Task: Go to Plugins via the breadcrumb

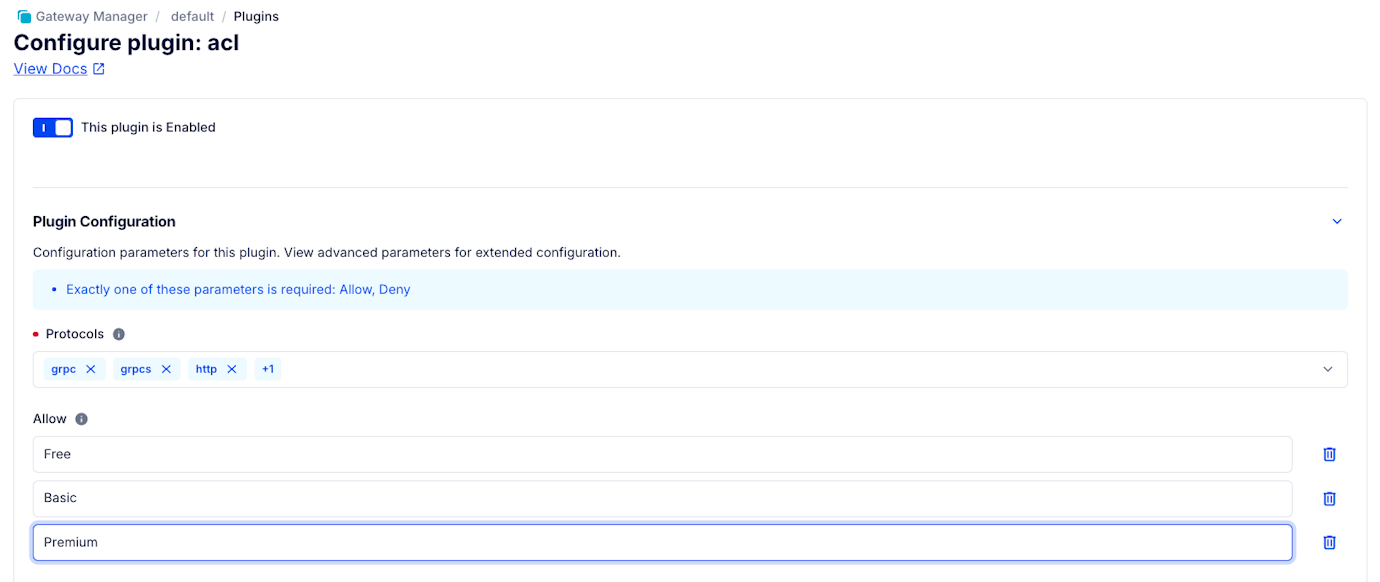Action: (x=256, y=16)
